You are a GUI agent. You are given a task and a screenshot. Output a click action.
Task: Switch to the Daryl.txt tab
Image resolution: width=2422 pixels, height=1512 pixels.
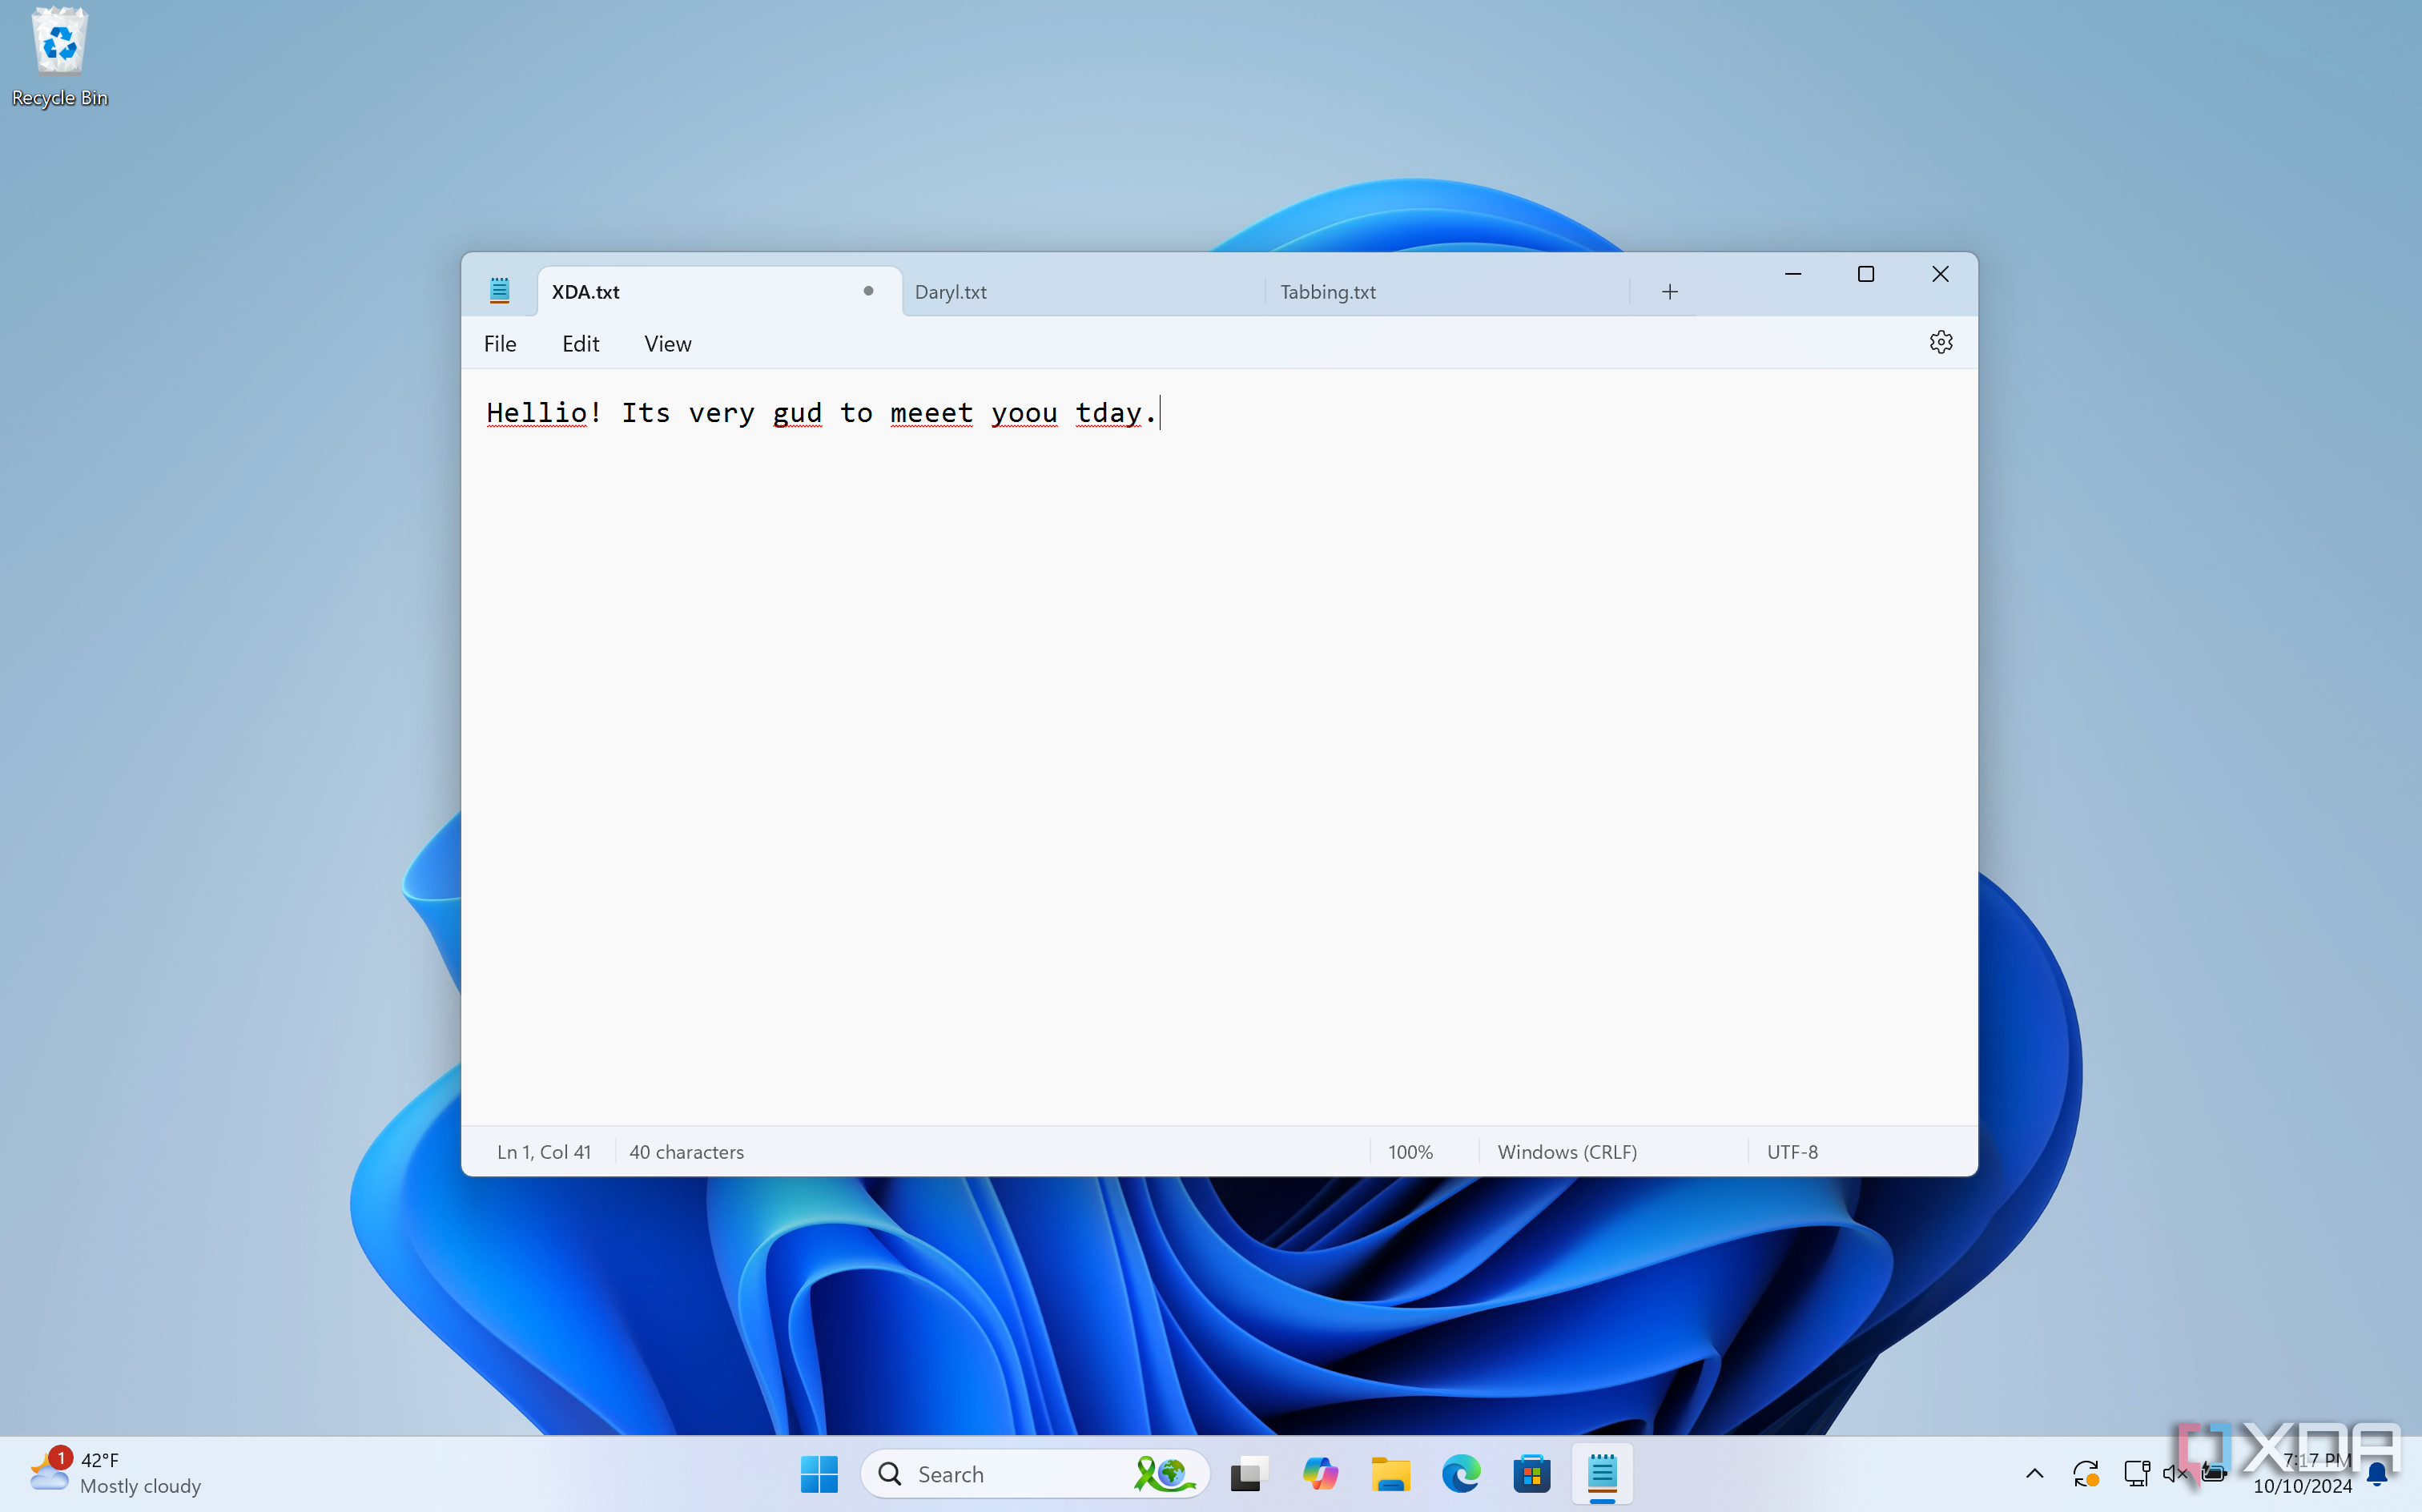click(x=949, y=291)
